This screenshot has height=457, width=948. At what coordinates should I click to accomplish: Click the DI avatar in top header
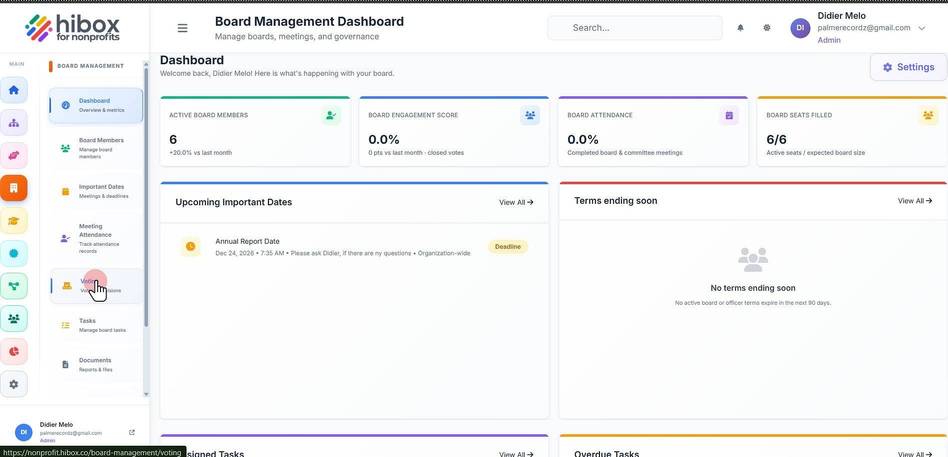click(x=800, y=28)
